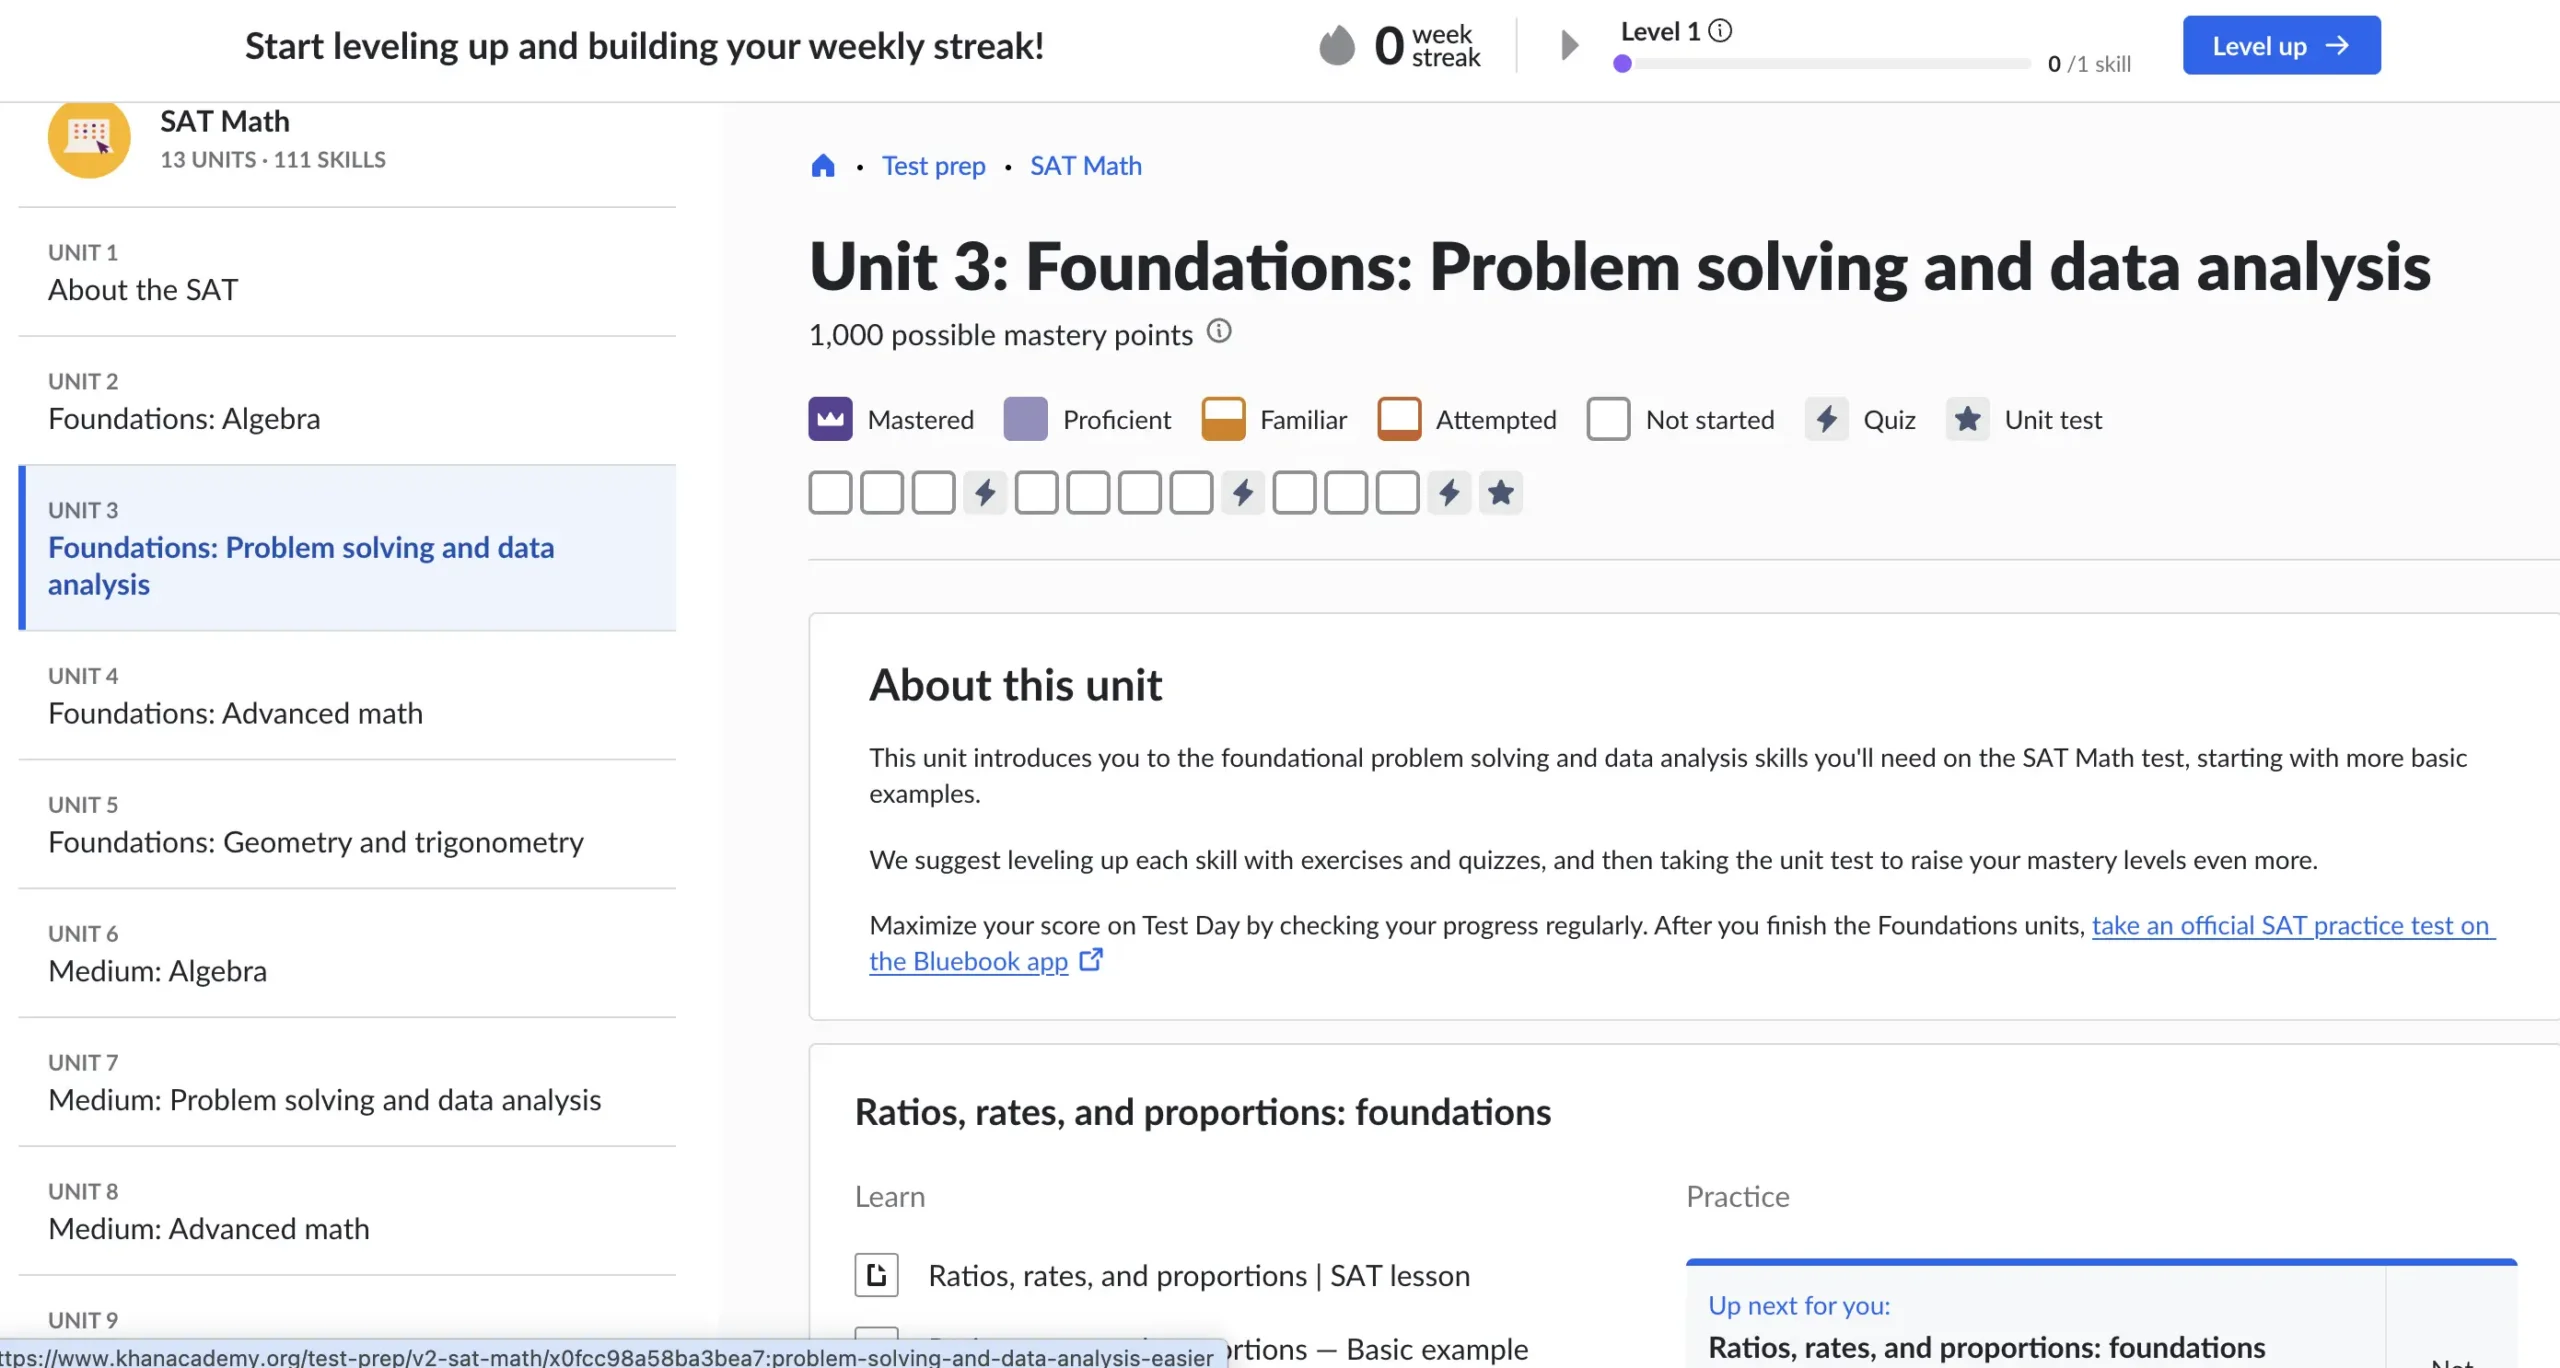The width and height of the screenshot is (2560, 1368).
Task: Open the first quiz lightning icon
Action: point(985,493)
